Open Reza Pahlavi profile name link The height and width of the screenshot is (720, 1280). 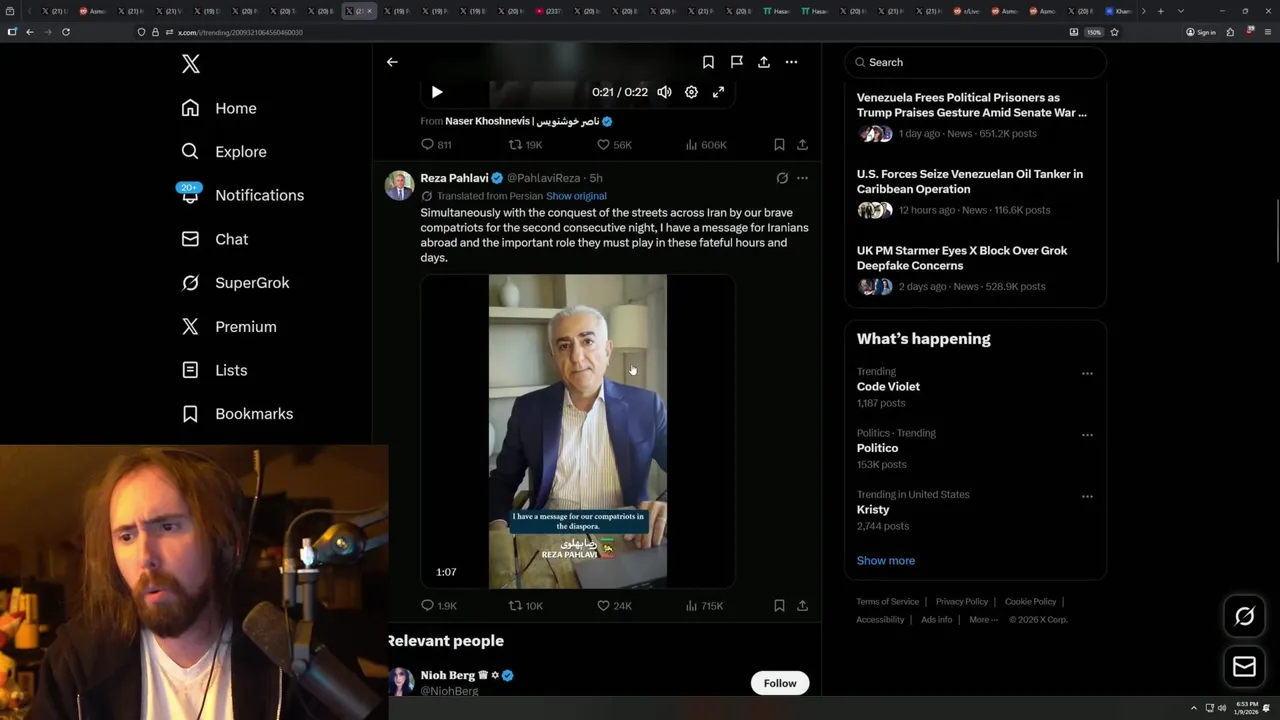454,178
